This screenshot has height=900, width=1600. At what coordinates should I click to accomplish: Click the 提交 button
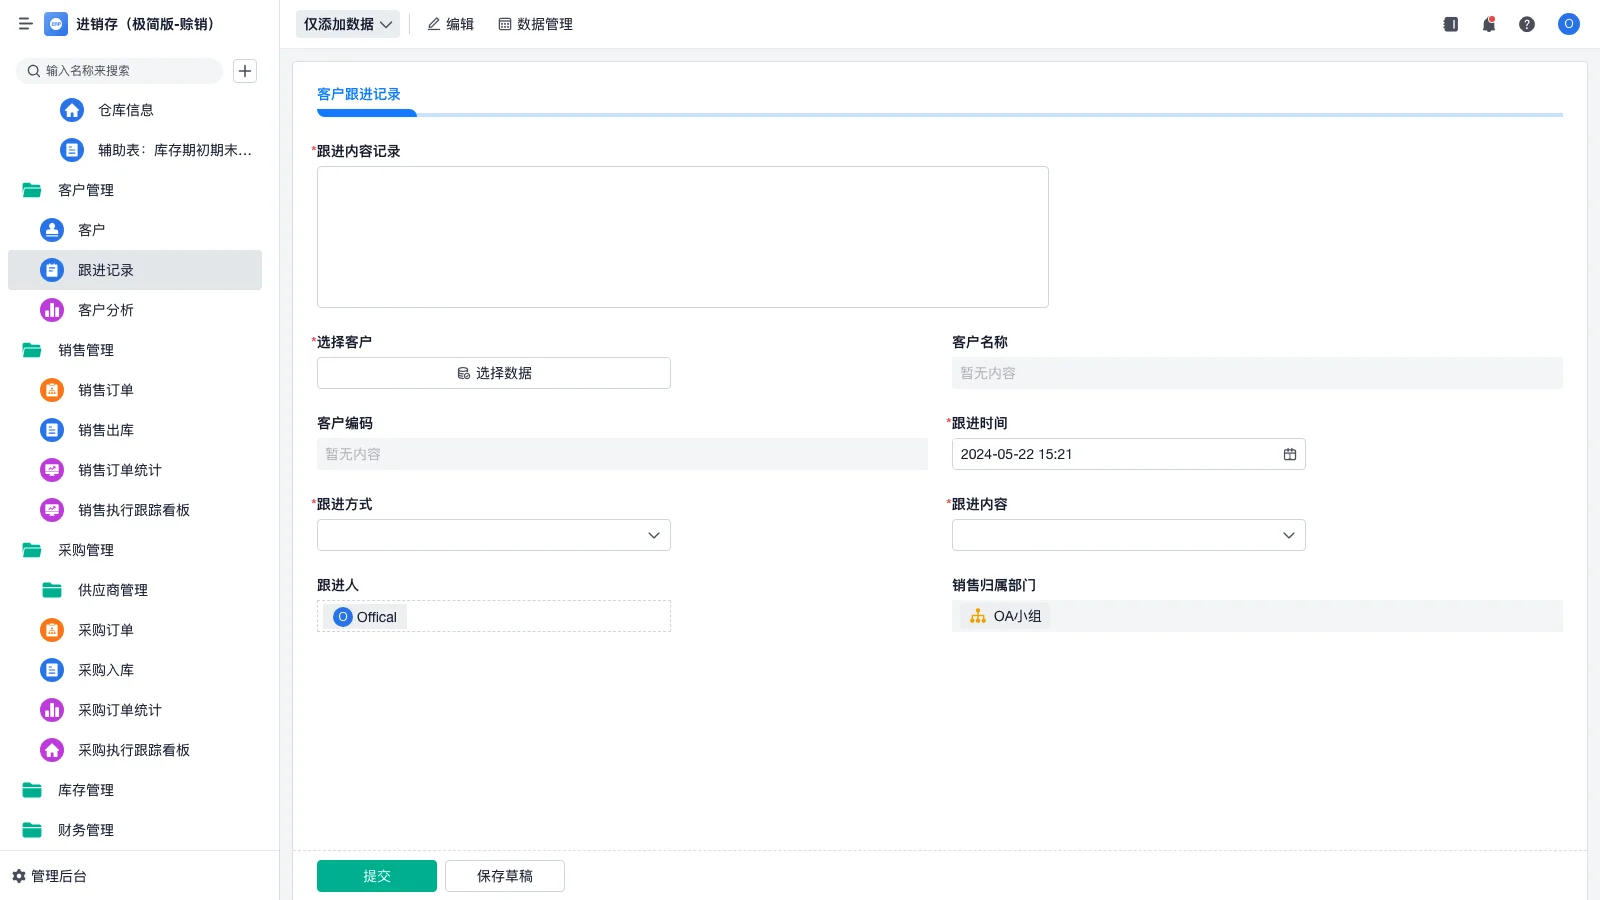(377, 876)
